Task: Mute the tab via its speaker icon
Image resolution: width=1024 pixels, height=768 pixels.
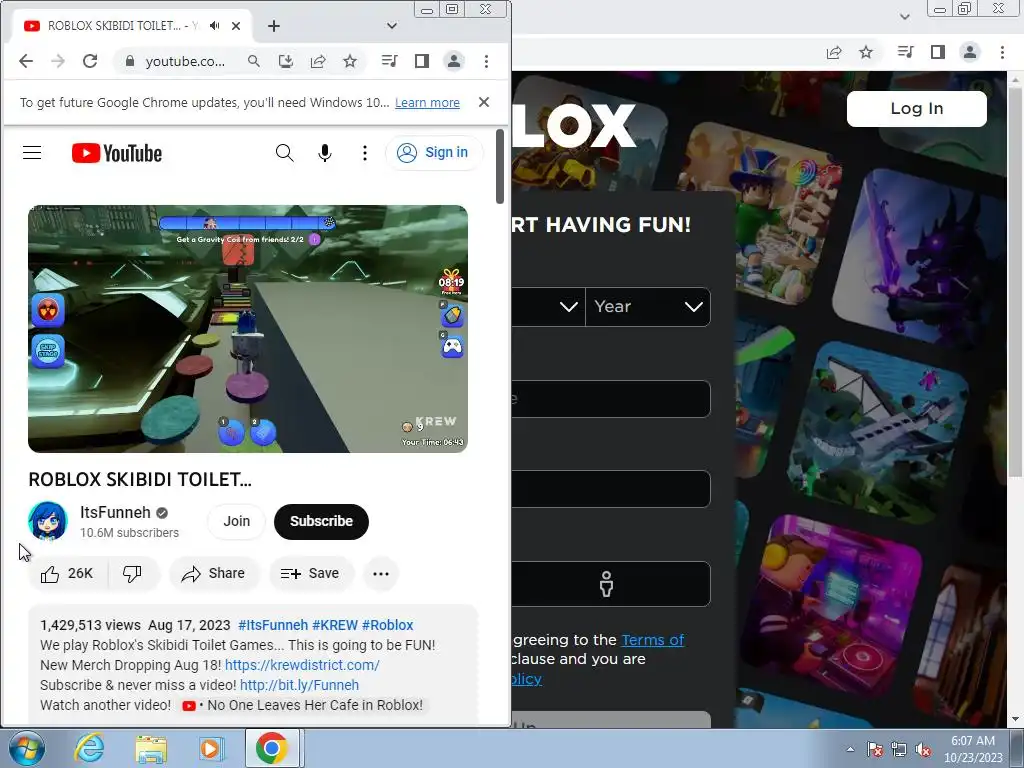Action: point(215,26)
